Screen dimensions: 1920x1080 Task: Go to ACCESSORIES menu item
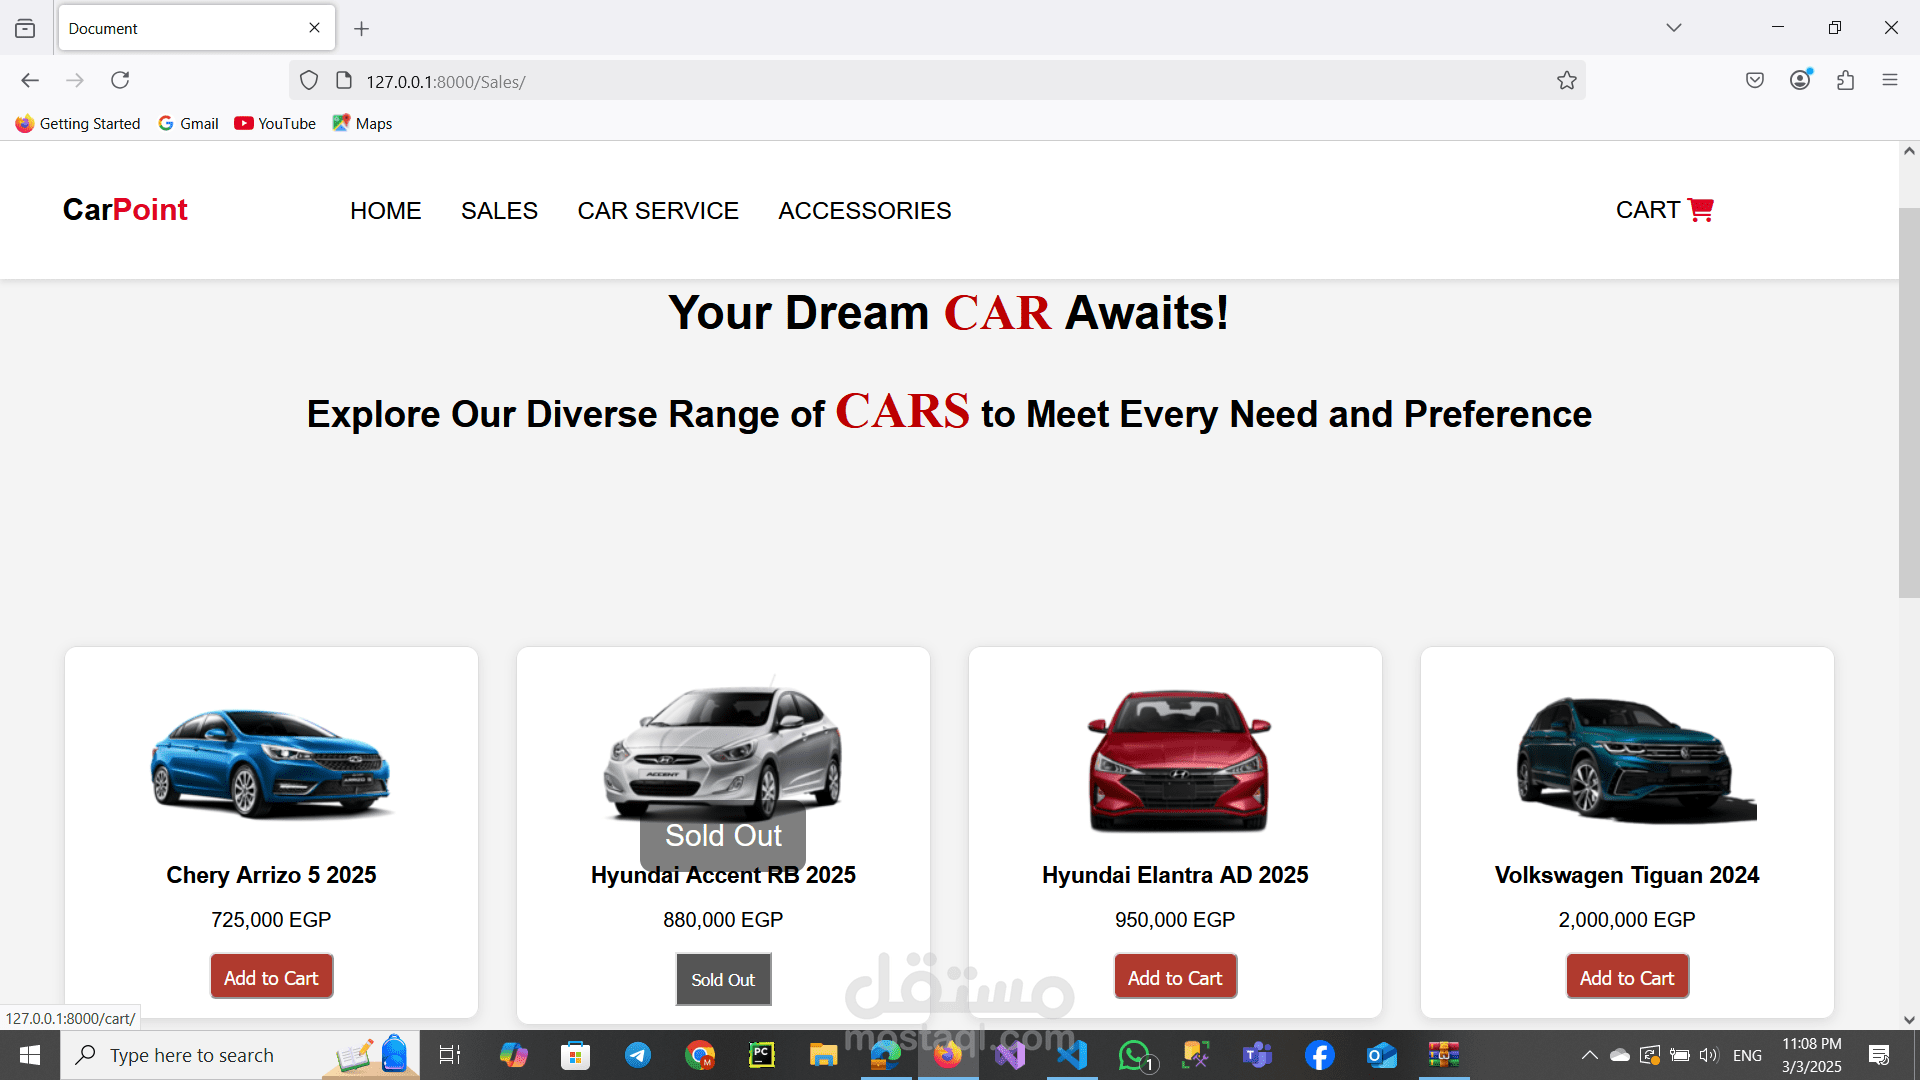coord(864,211)
